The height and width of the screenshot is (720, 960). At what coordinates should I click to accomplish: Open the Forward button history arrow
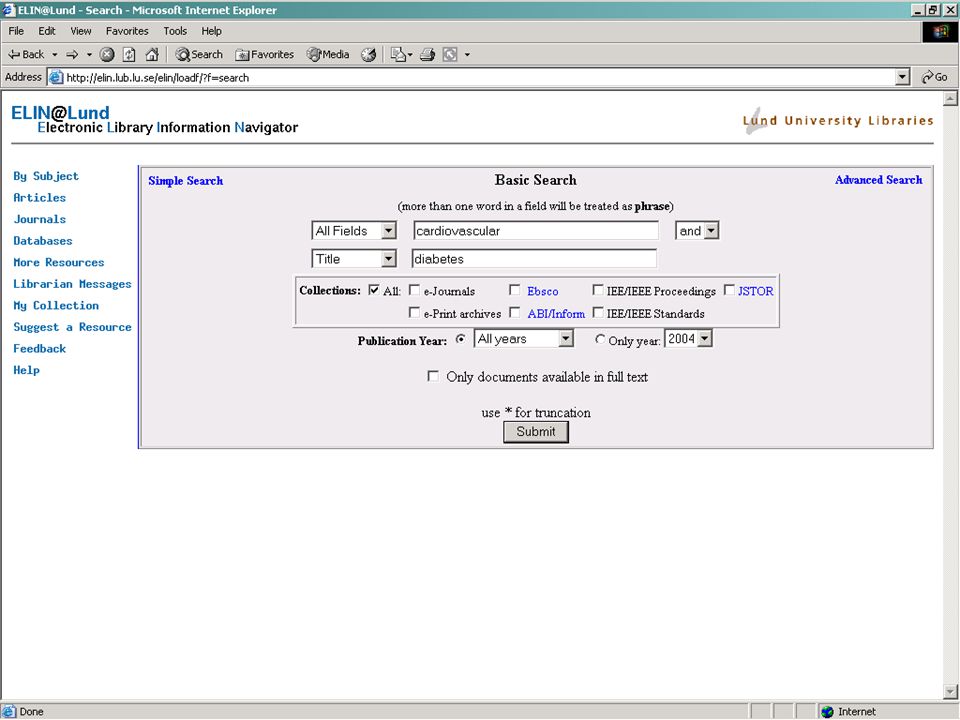[89, 54]
